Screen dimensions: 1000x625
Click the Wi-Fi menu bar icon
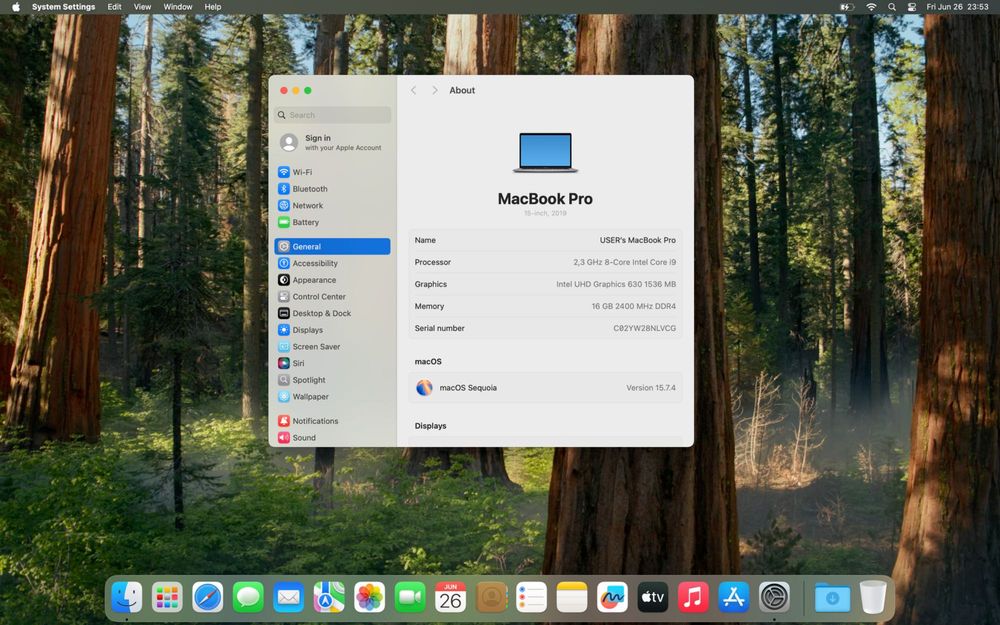pyautogui.click(x=871, y=7)
